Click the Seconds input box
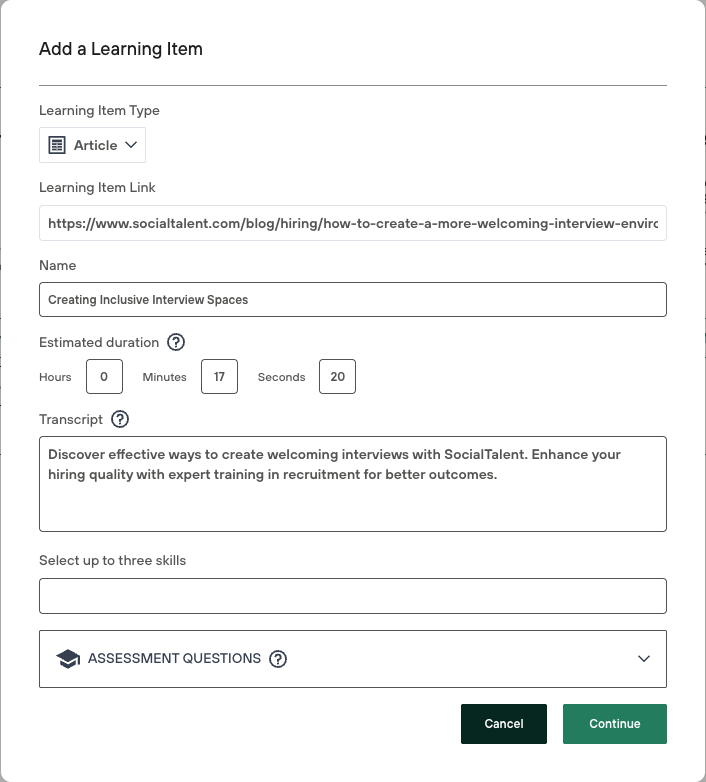The height and width of the screenshot is (782, 706). coord(337,377)
